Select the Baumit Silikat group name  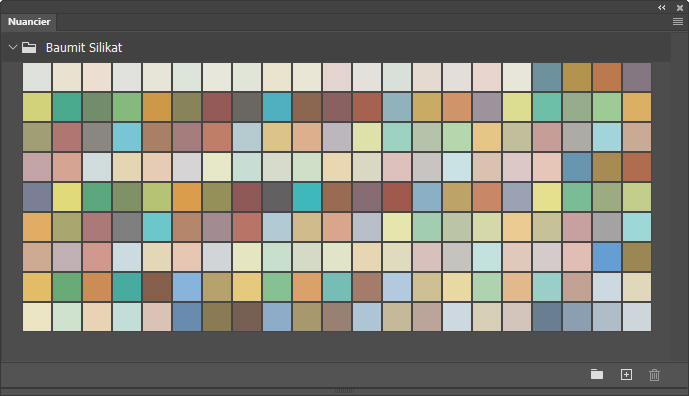click(84, 47)
